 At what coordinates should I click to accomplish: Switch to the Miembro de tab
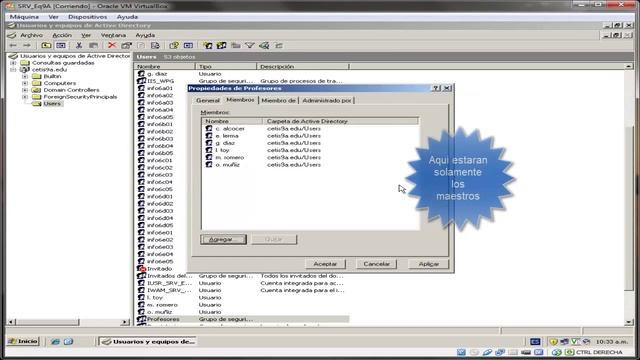(278, 100)
